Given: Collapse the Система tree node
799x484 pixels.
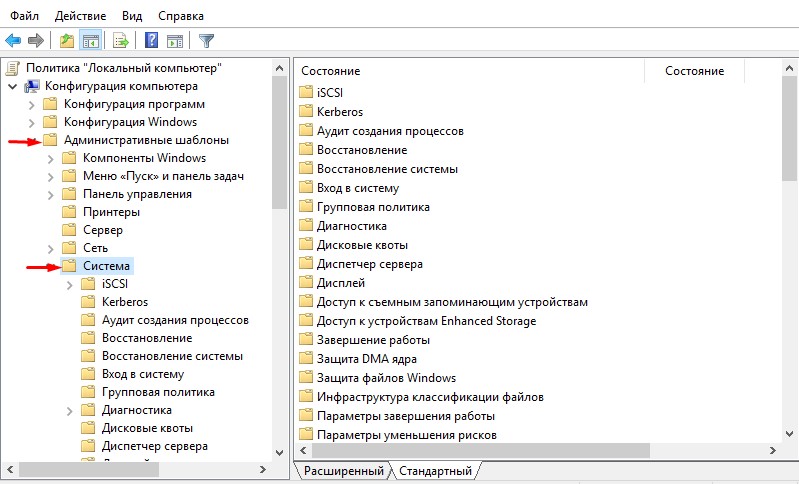Looking at the screenshot, I should pyautogui.click(x=51, y=266).
